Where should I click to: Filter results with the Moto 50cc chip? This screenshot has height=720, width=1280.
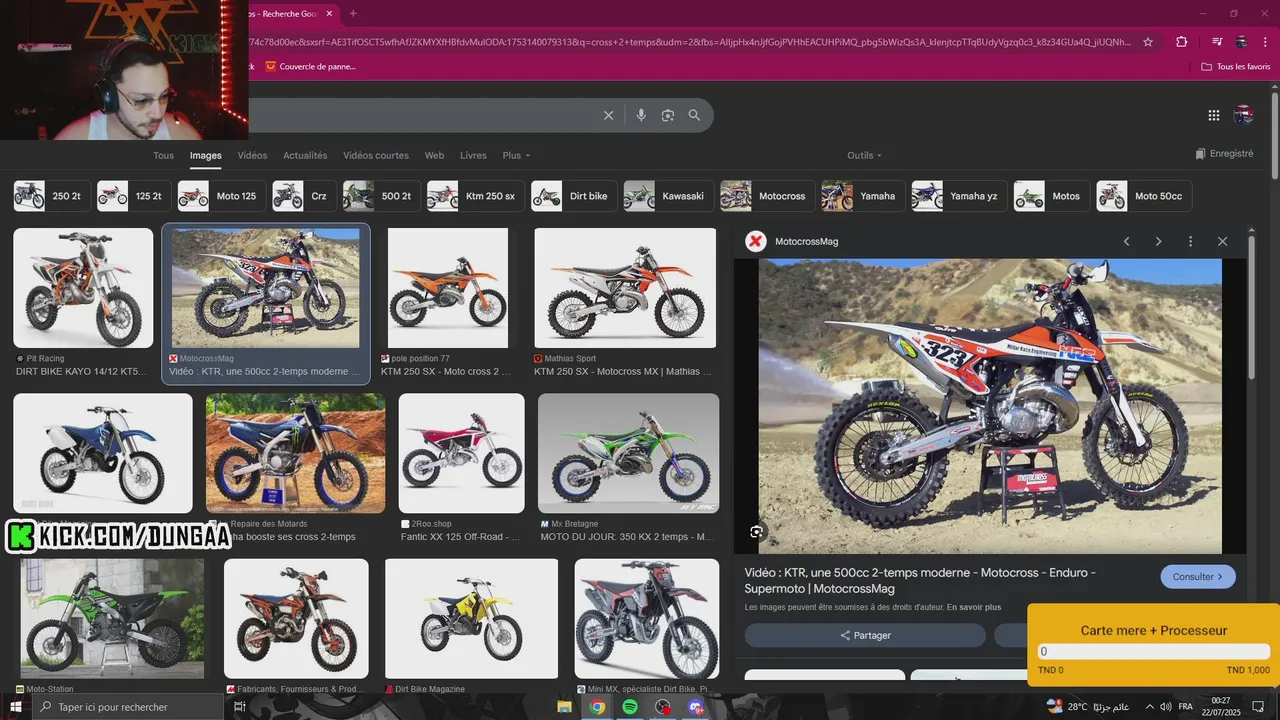(1143, 196)
